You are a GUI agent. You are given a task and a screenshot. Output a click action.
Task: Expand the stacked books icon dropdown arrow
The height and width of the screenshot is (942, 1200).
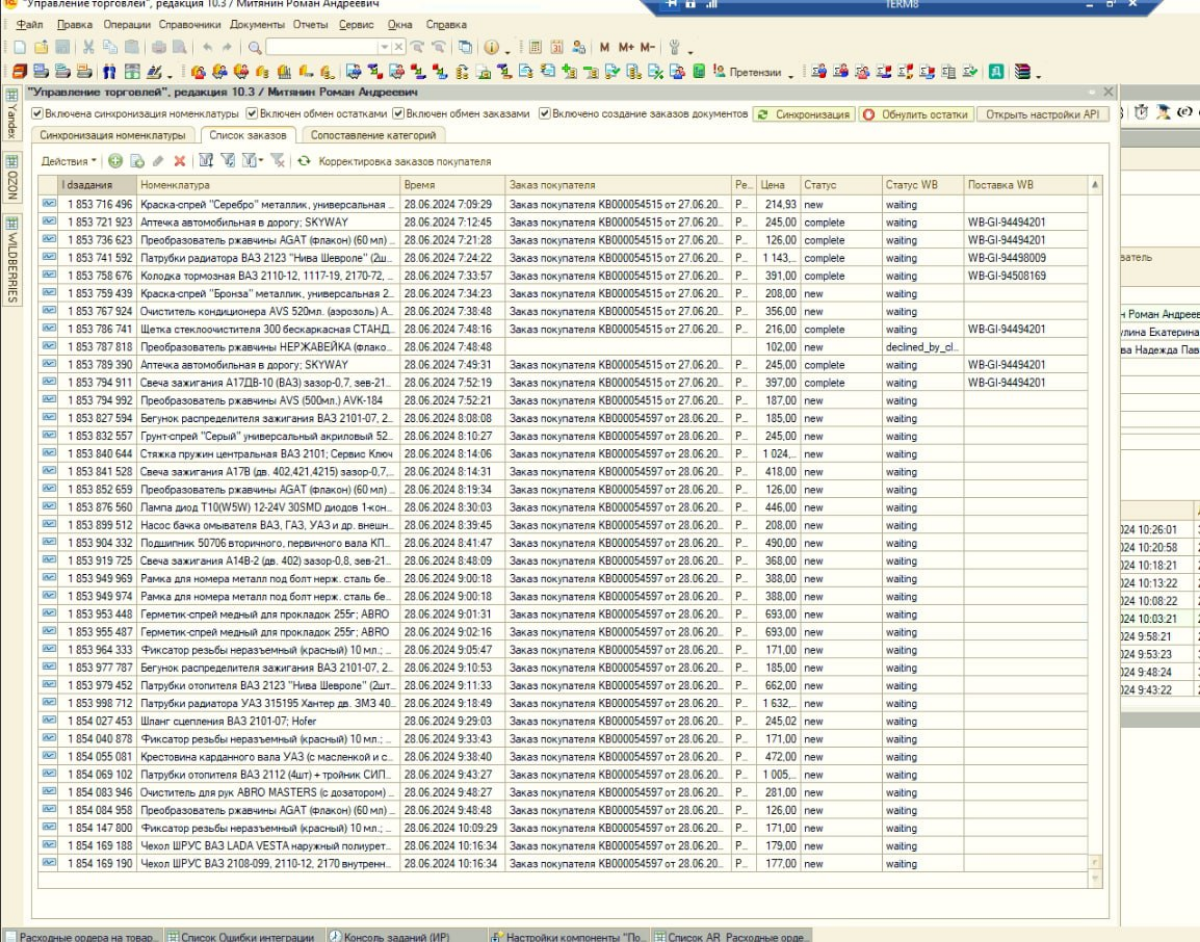click(x=1038, y=75)
